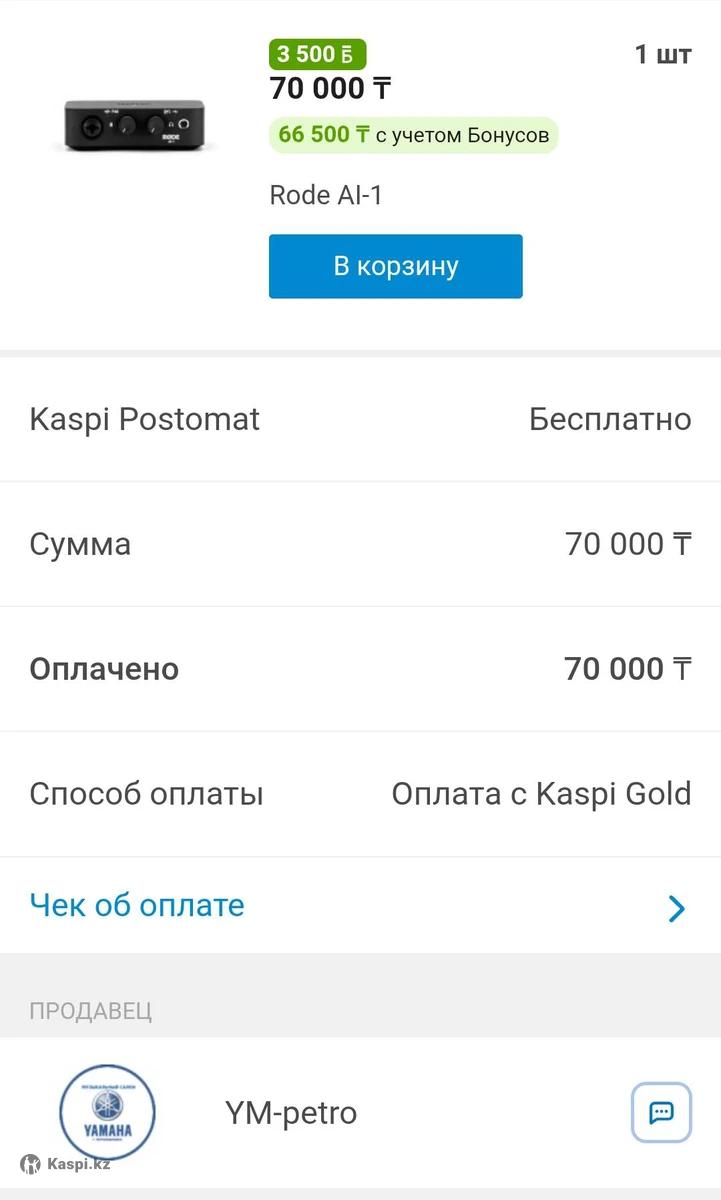Tap the 1 шт quantity label
721x1200 pixels.
tap(663, 54)
